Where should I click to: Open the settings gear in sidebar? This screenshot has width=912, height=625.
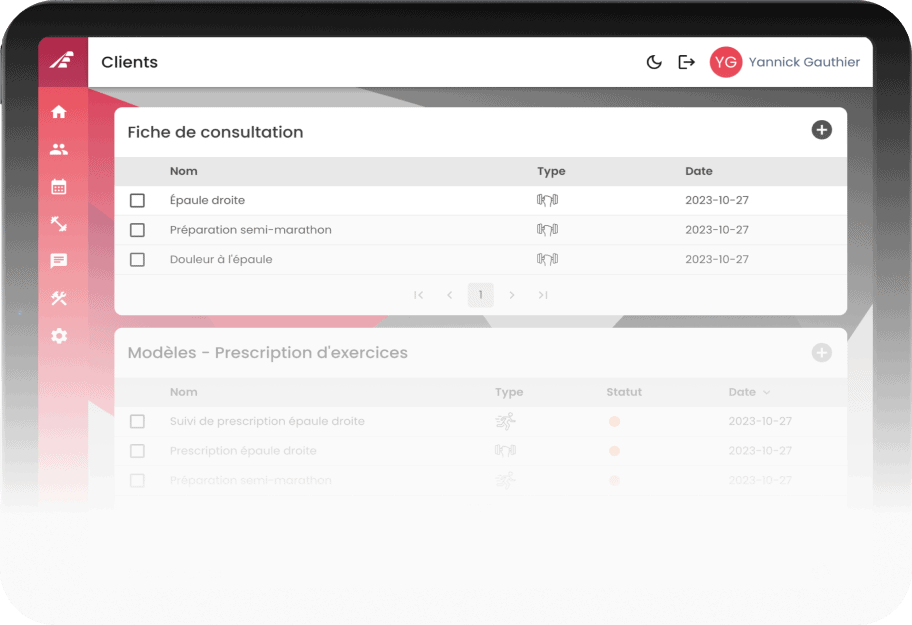(x=59, y=336)
